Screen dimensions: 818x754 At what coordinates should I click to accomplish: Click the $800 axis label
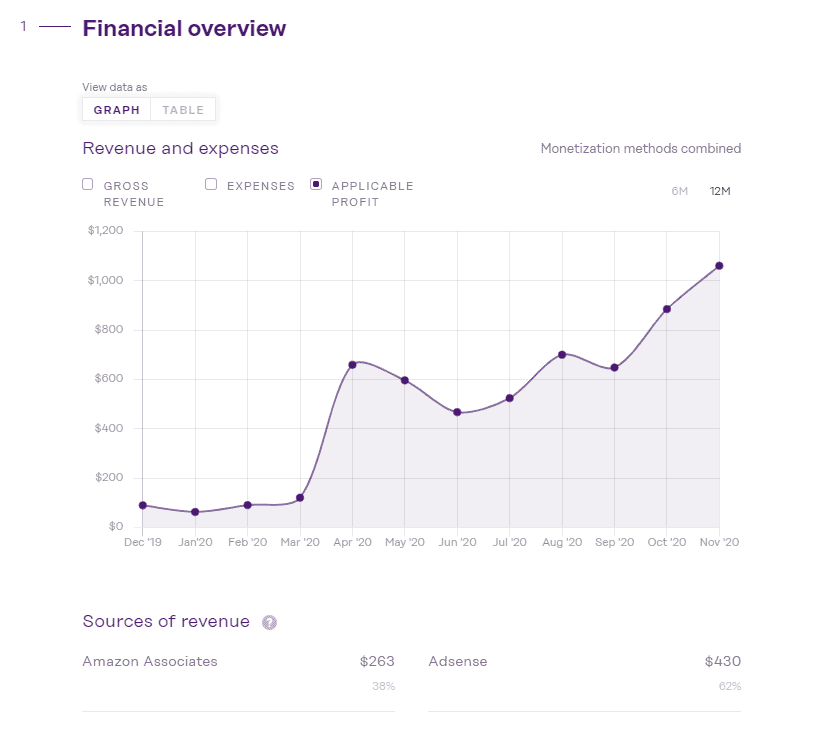coord(109,329)
